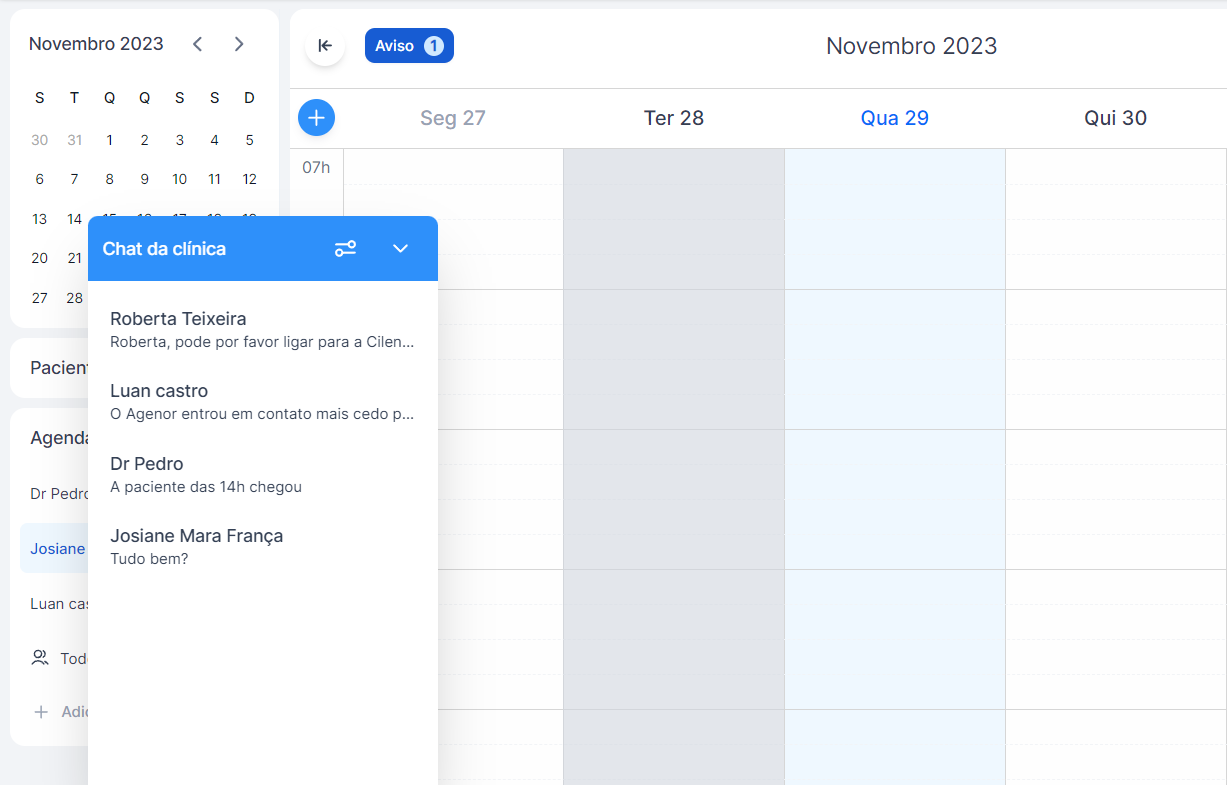Click the Chat da clínica header title
The height and width of the screenshot is (785, 1227).
point(164,249)
